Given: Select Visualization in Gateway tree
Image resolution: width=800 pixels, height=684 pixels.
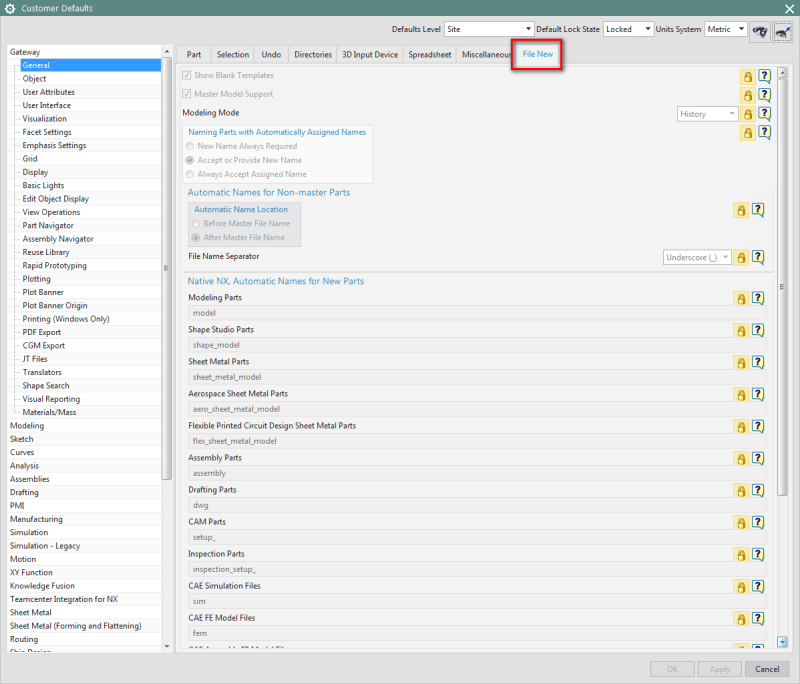Looking at the screenshot, I should [44, 119].
